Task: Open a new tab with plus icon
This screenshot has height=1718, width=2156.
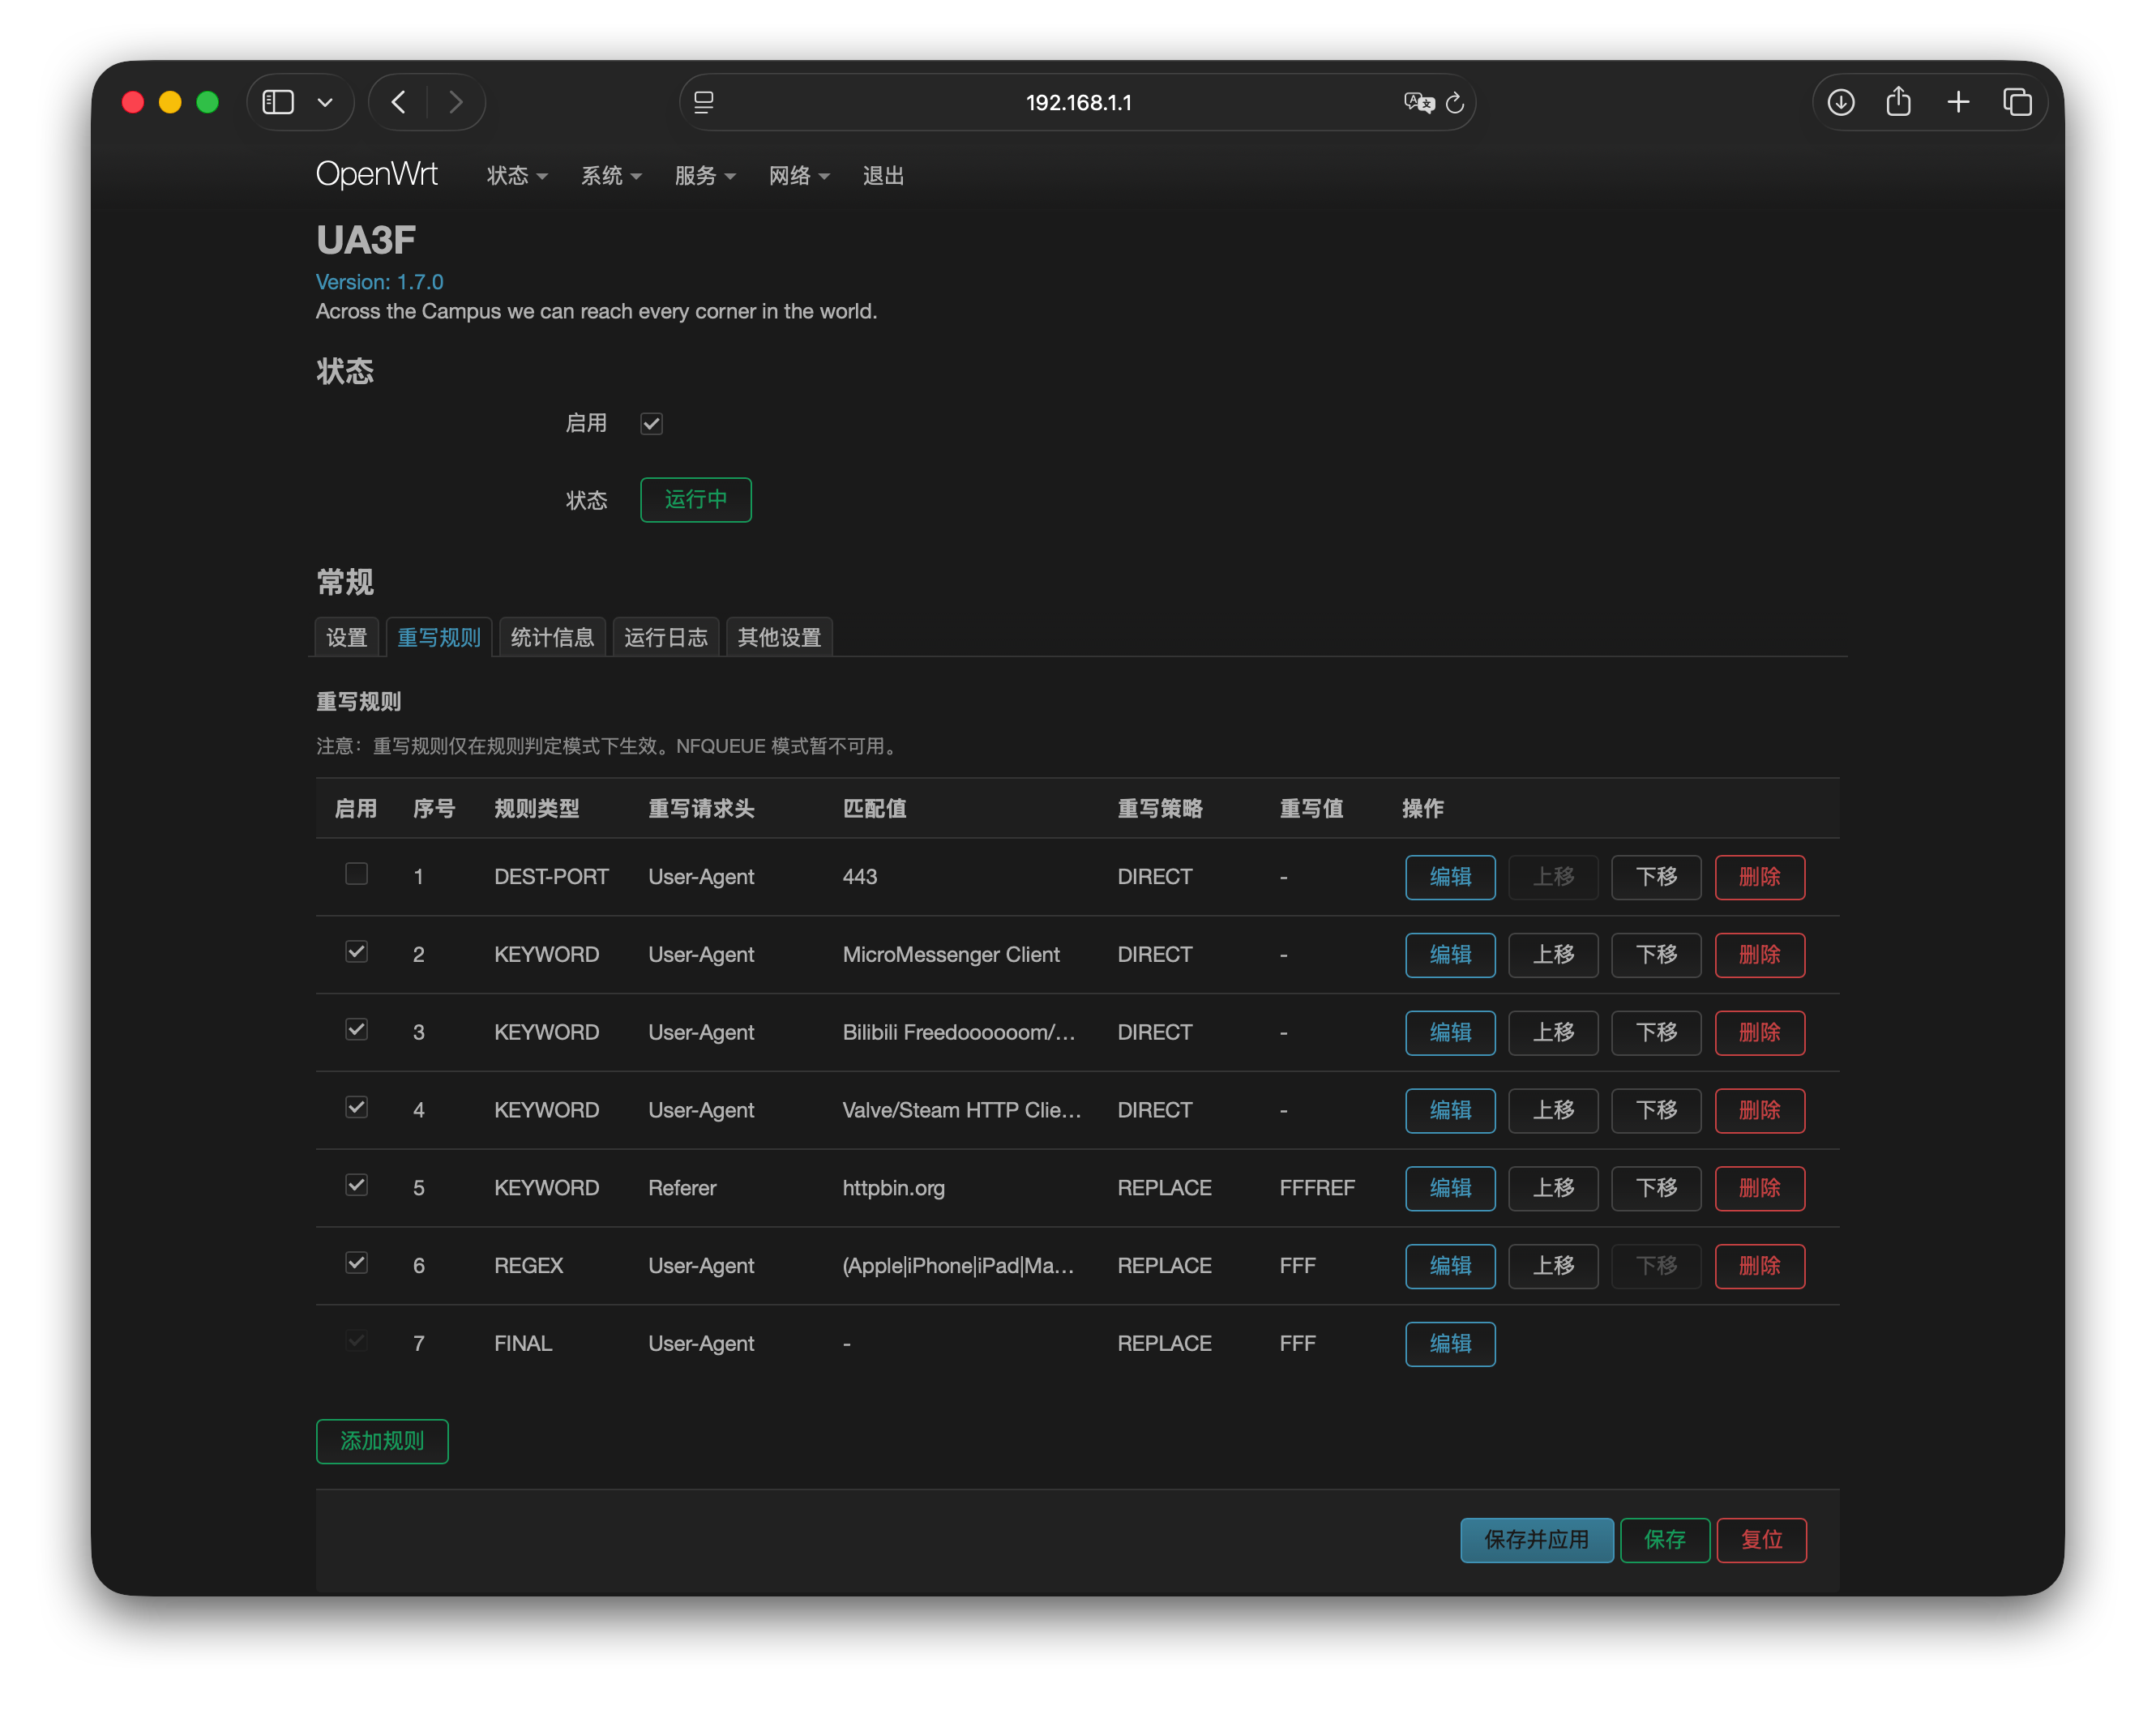Action: point(1958,102)
